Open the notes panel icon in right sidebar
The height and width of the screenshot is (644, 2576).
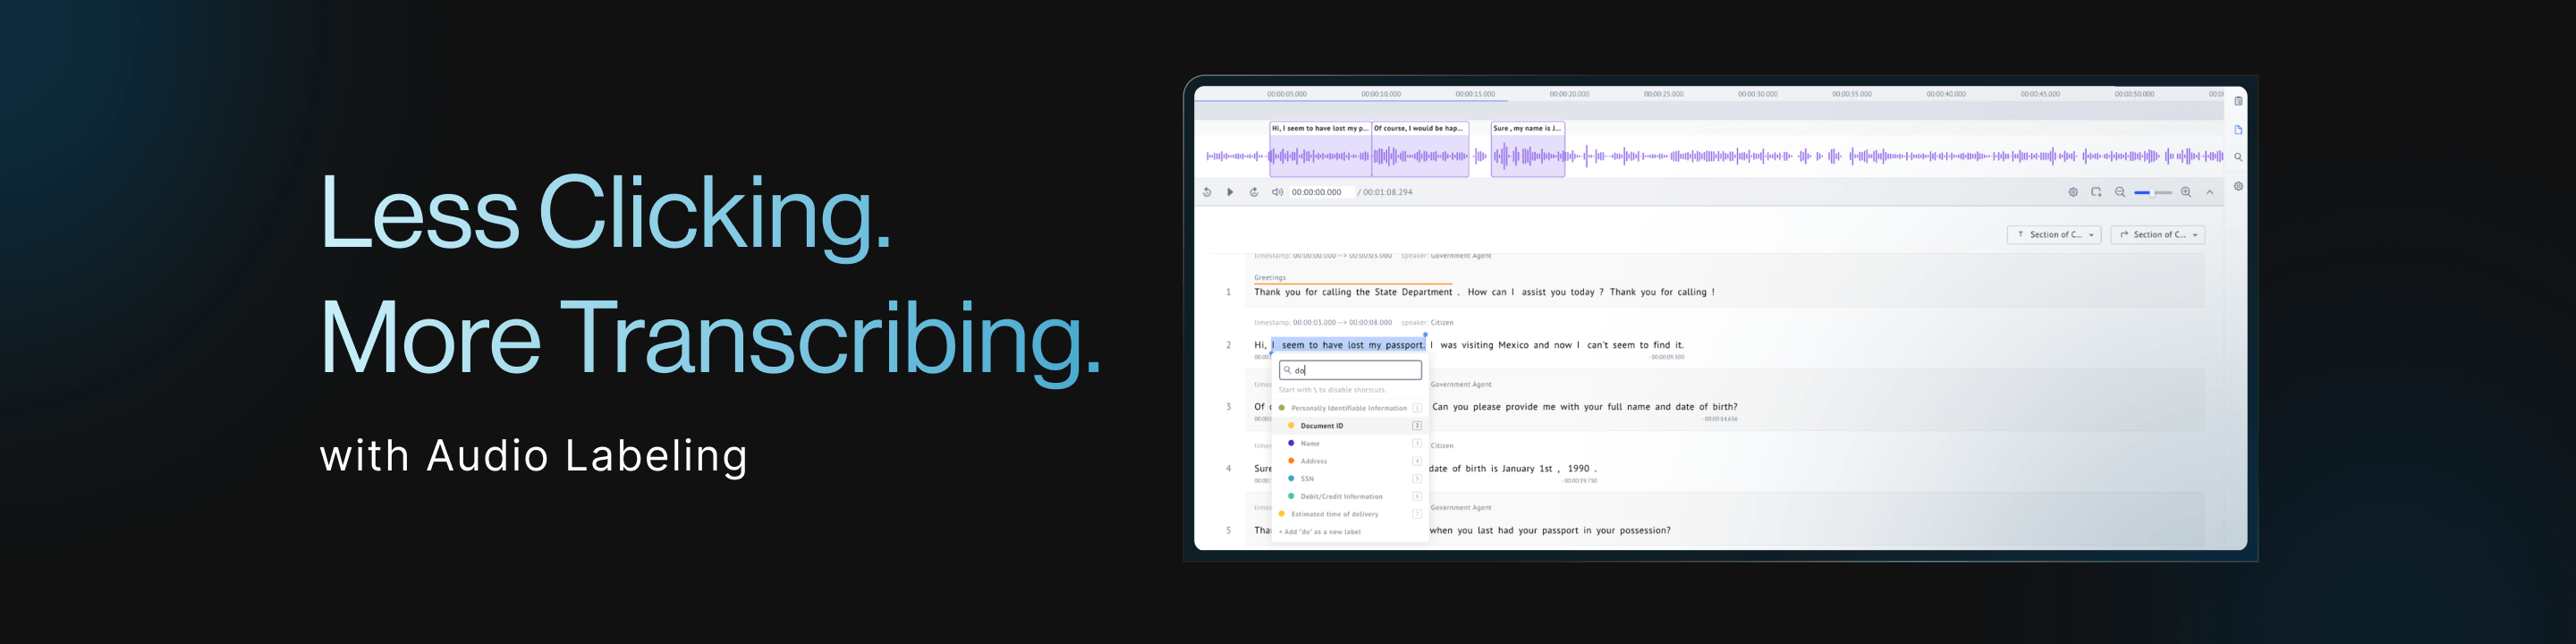coord(2238,101)
